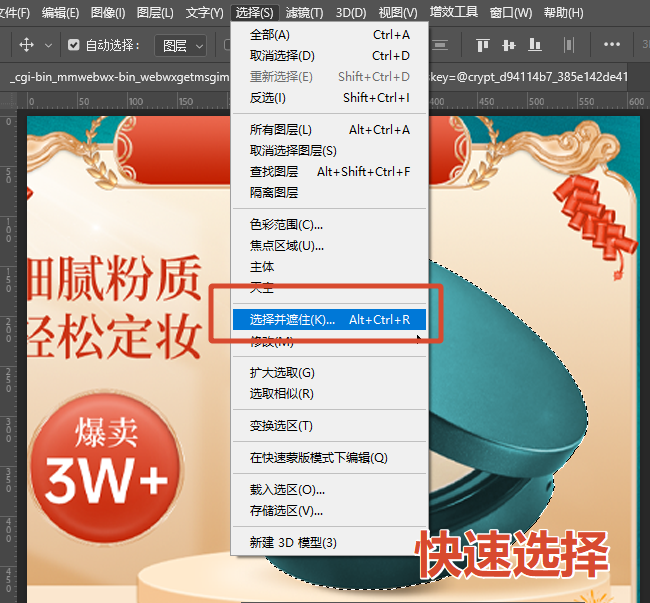Screen dimensions: 650x603
Task: Choose 变换选区(T) entry
Action: 330,426
